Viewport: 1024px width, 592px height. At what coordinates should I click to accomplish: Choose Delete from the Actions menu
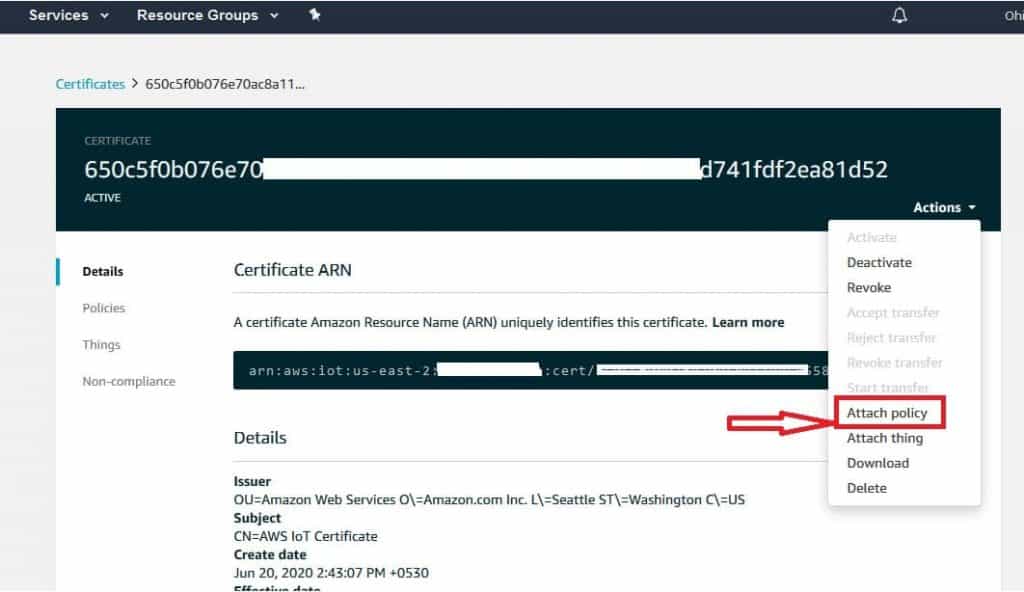pos(866,488)
